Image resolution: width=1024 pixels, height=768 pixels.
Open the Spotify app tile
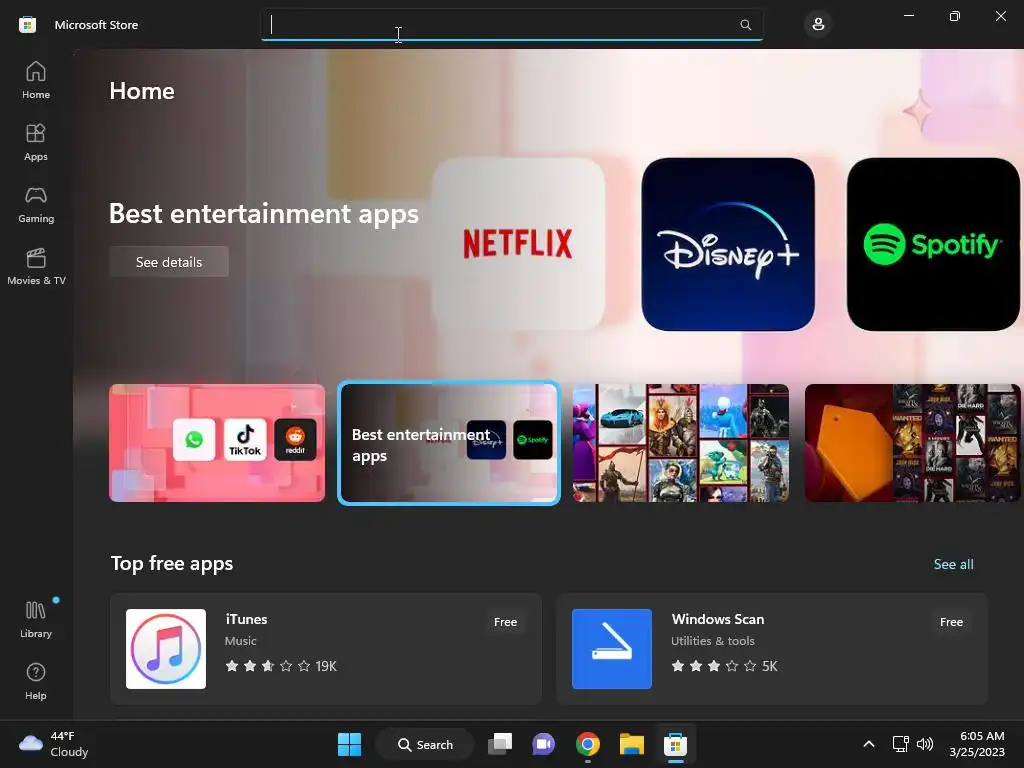pos(933,244)
